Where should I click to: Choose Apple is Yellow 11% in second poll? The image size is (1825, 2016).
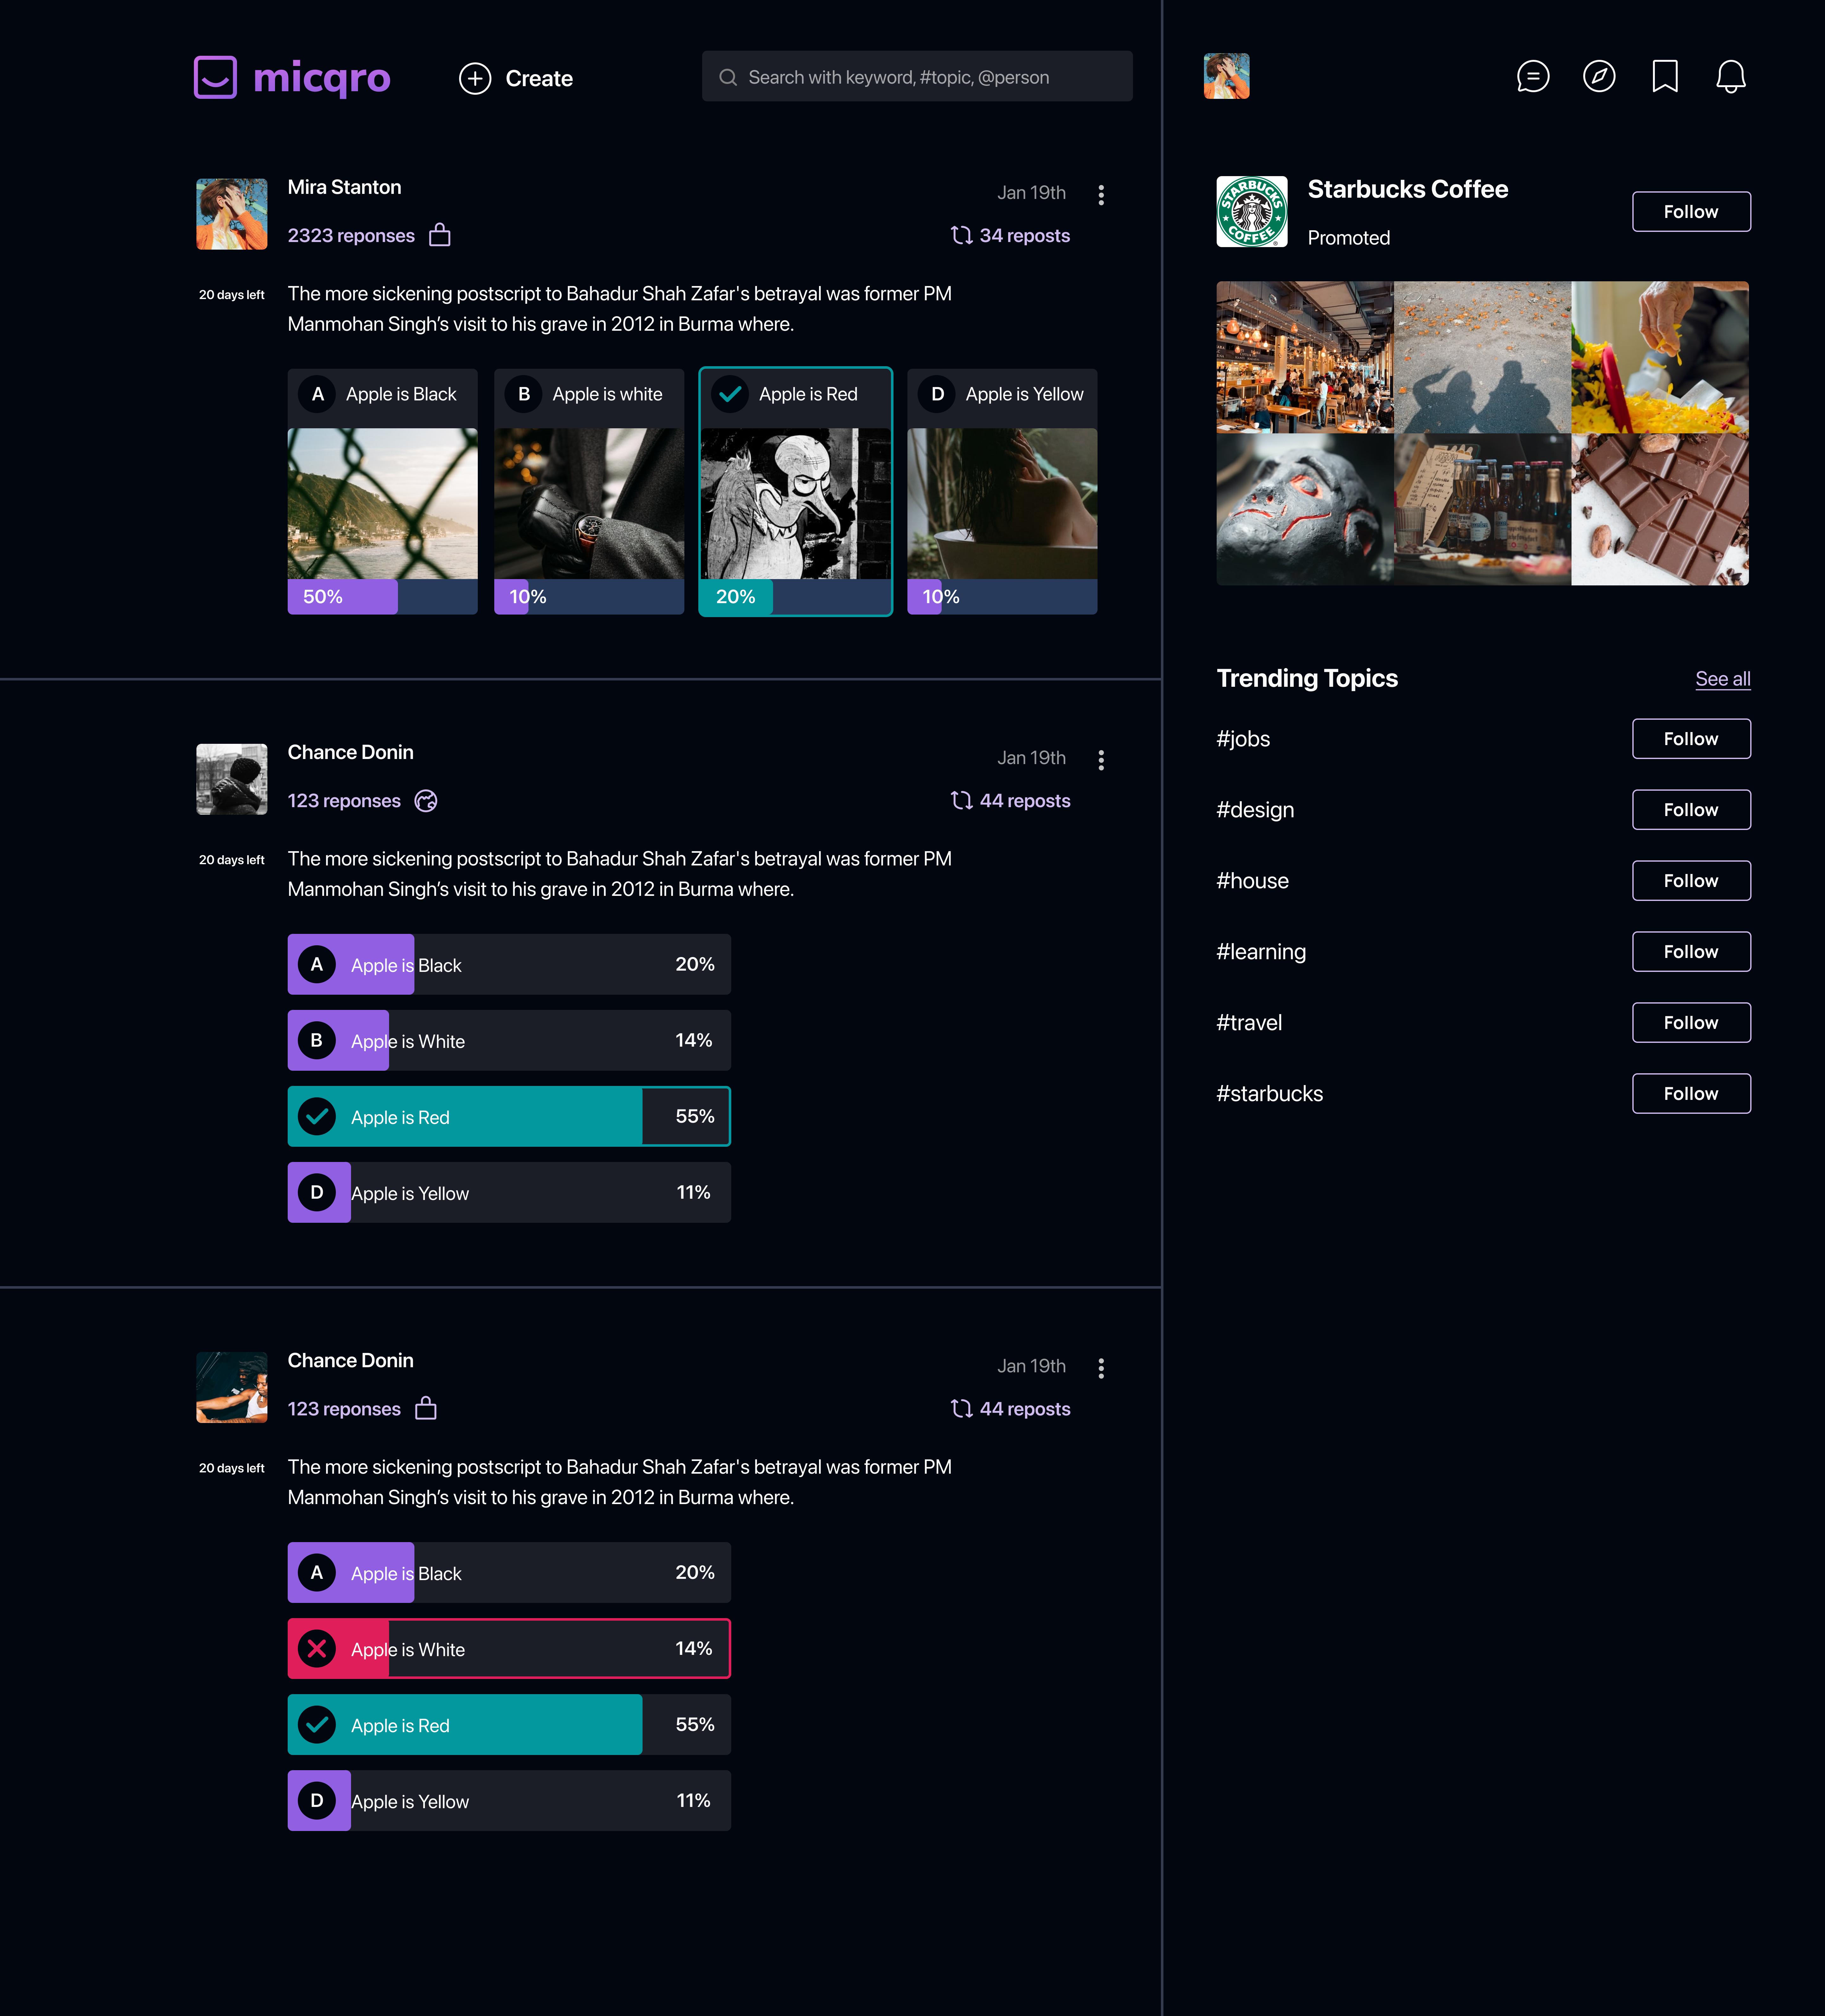pyautogui.click(x=509, y=1192)
